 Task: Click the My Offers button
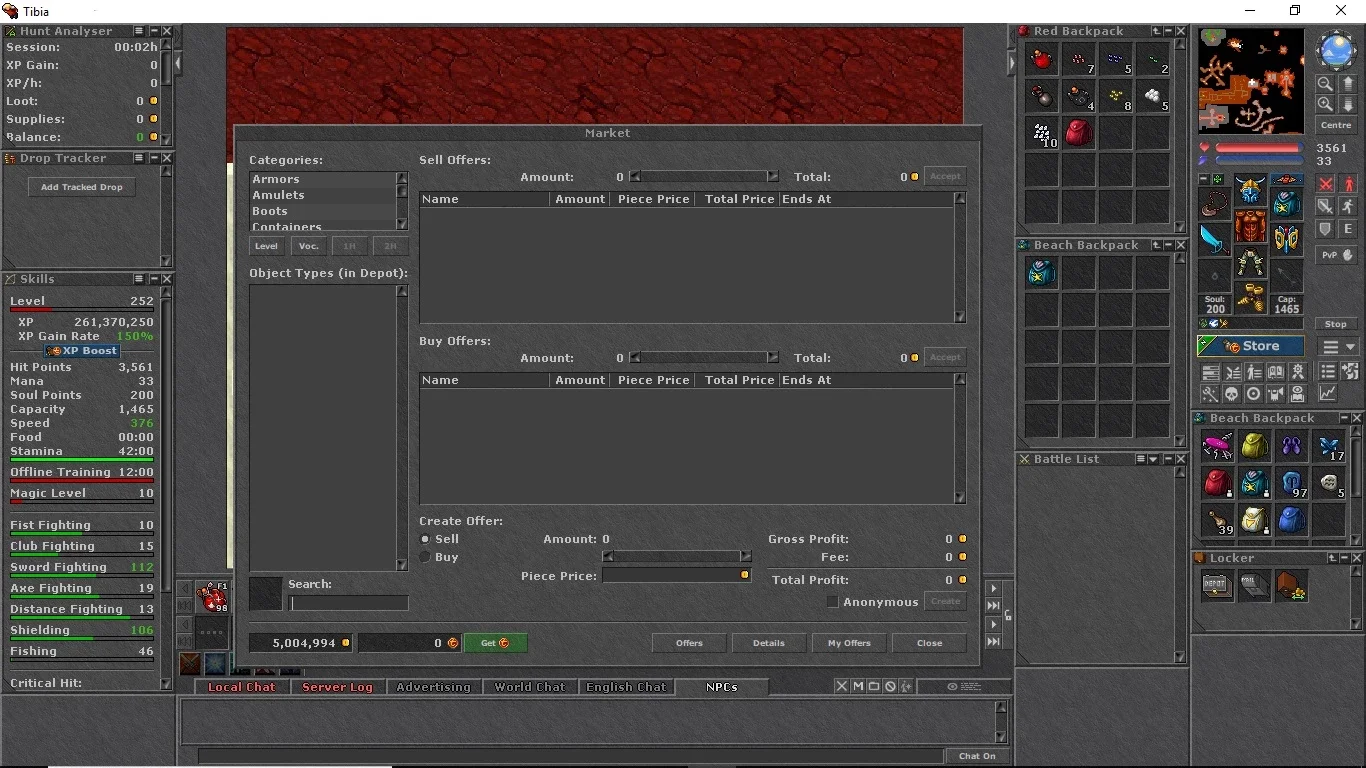click(849, 643)
